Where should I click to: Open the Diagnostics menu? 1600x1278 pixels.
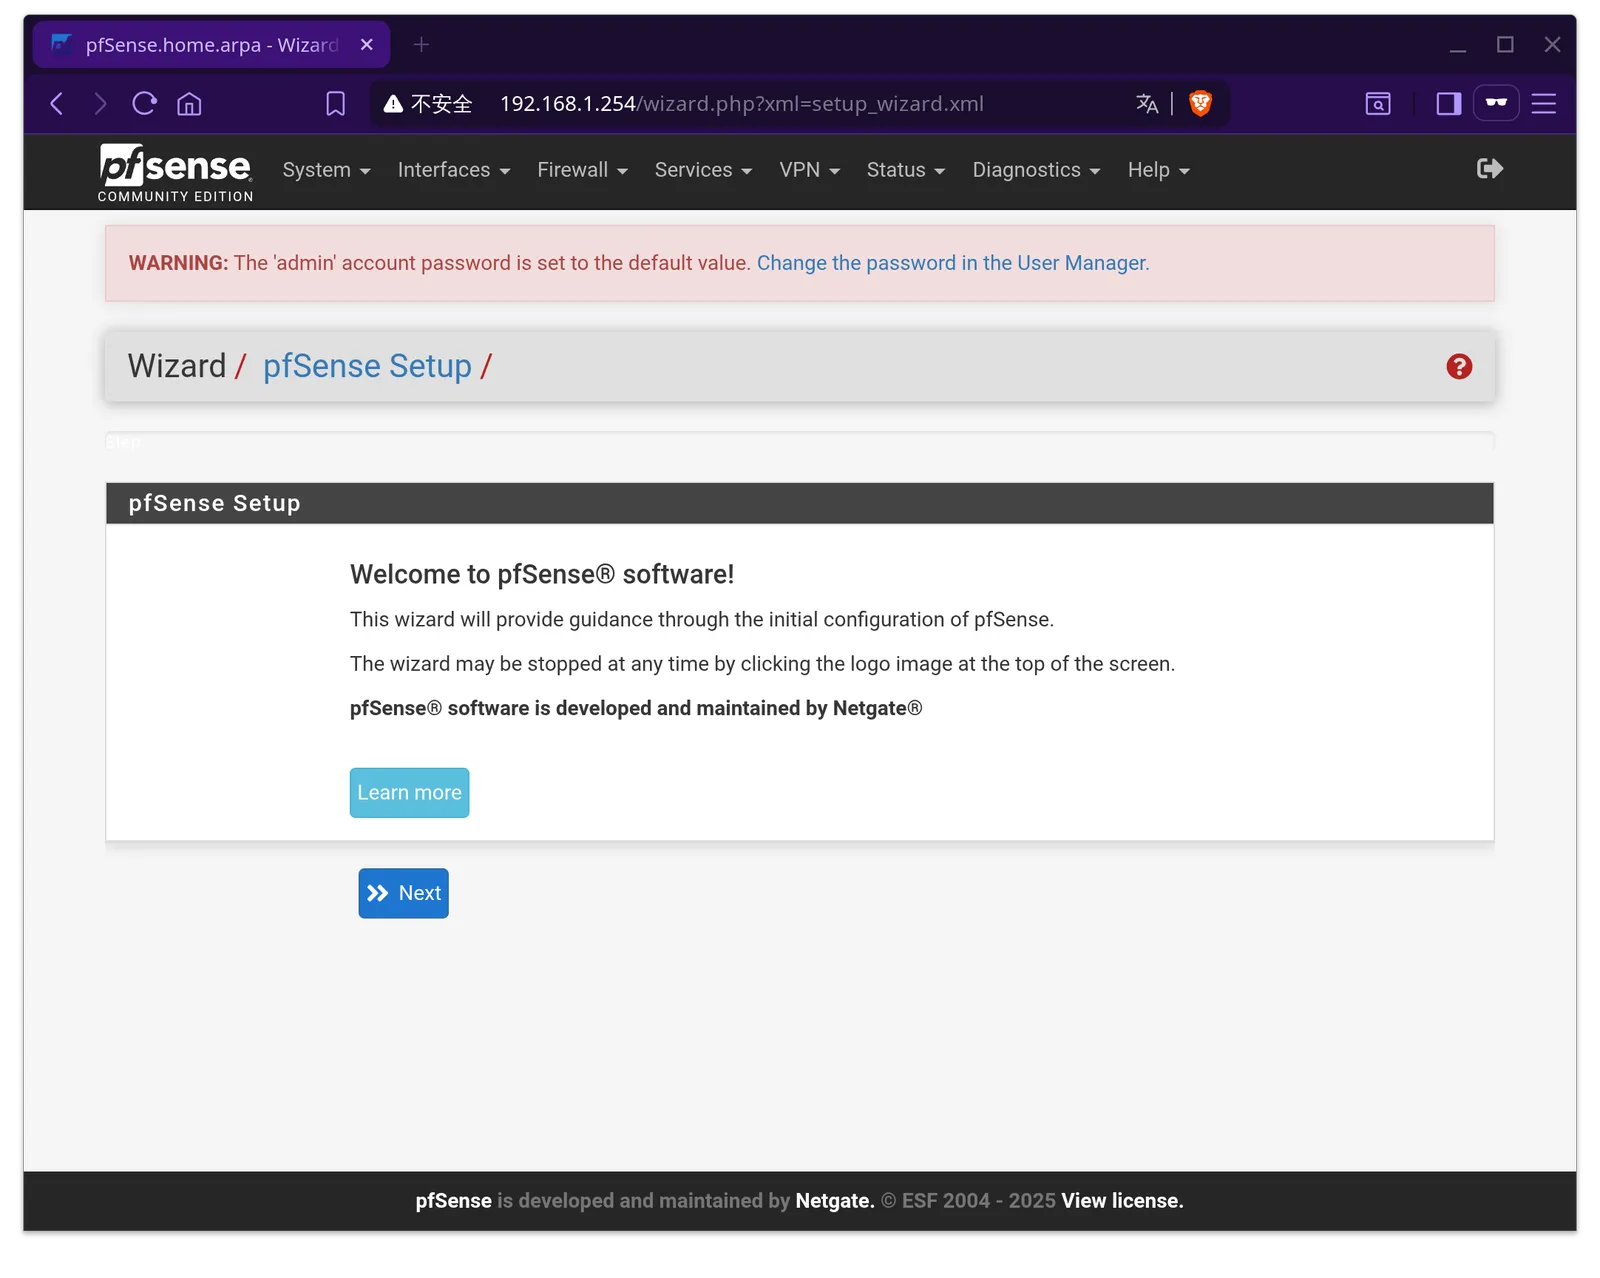pyautogui.click(x=1037, y=171)
